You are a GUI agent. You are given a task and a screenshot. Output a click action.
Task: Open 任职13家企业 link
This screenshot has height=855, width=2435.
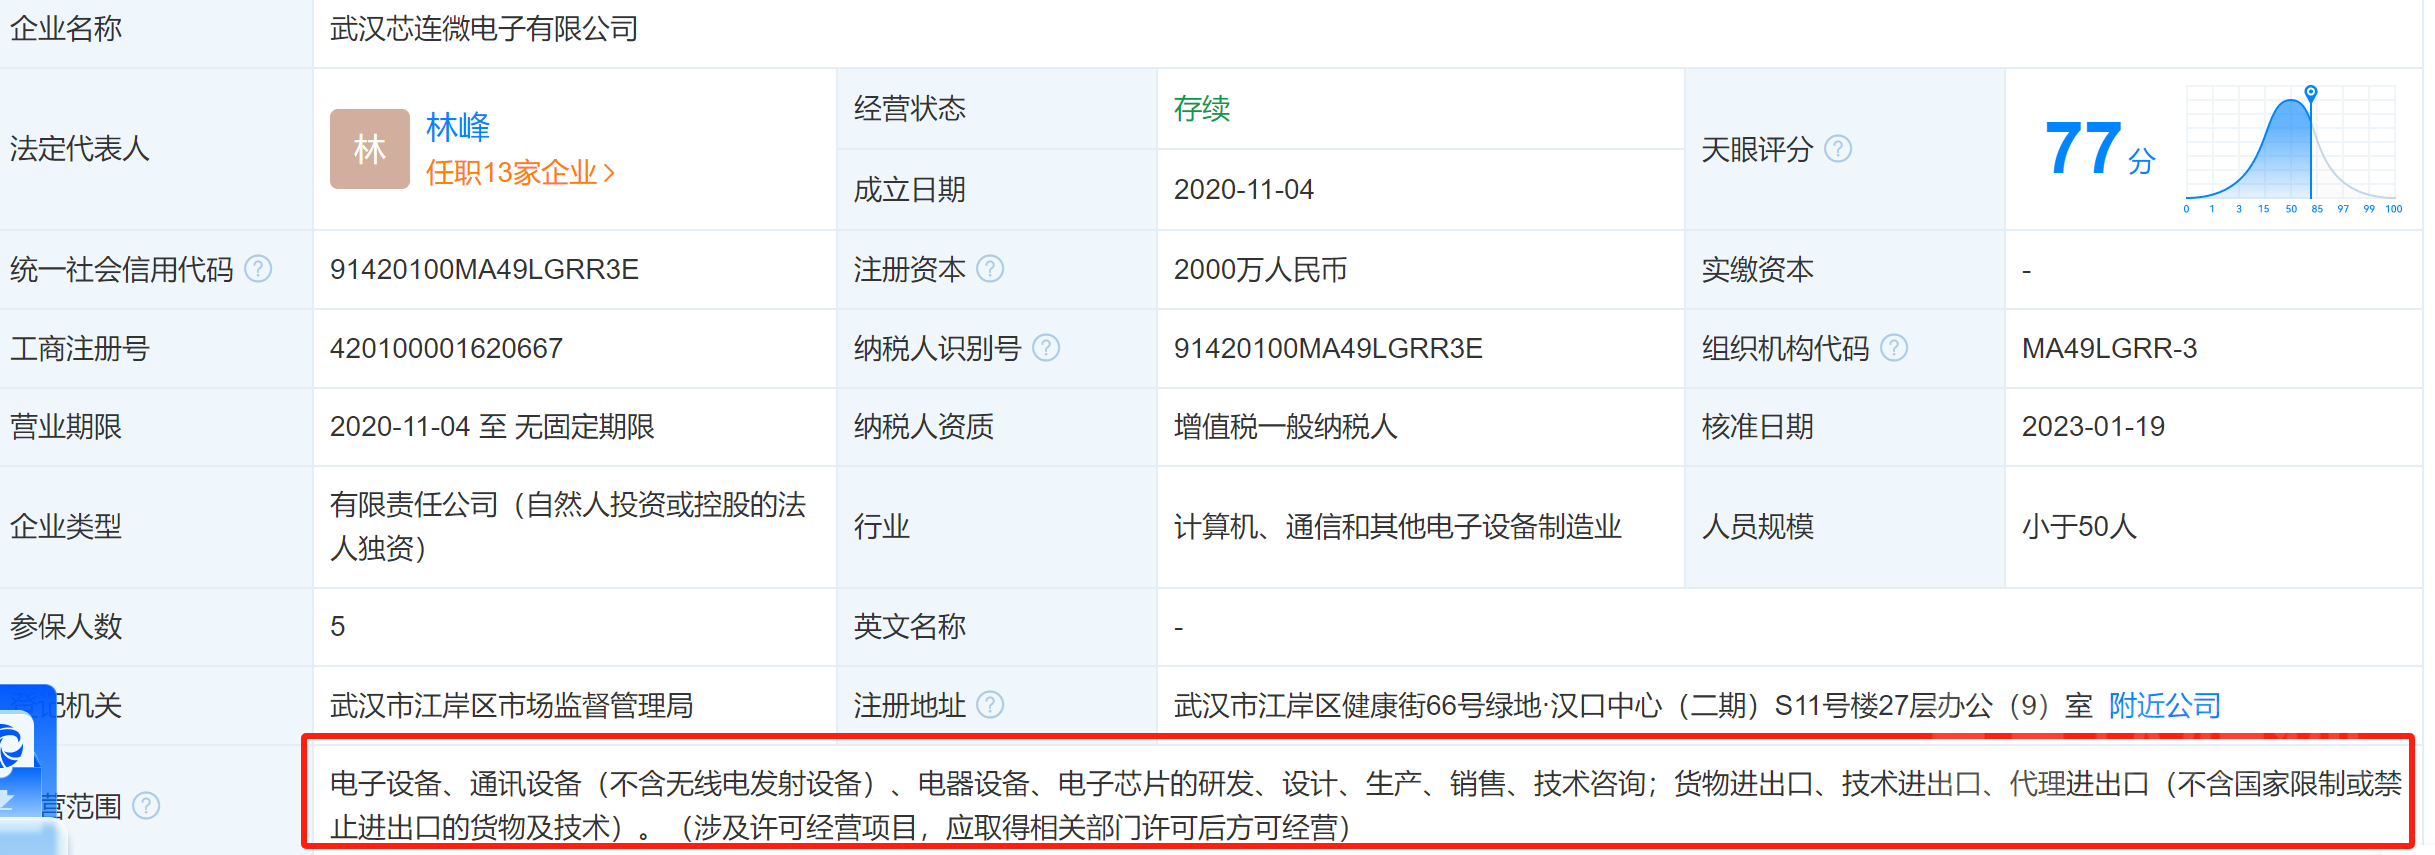tap(511, 173)
